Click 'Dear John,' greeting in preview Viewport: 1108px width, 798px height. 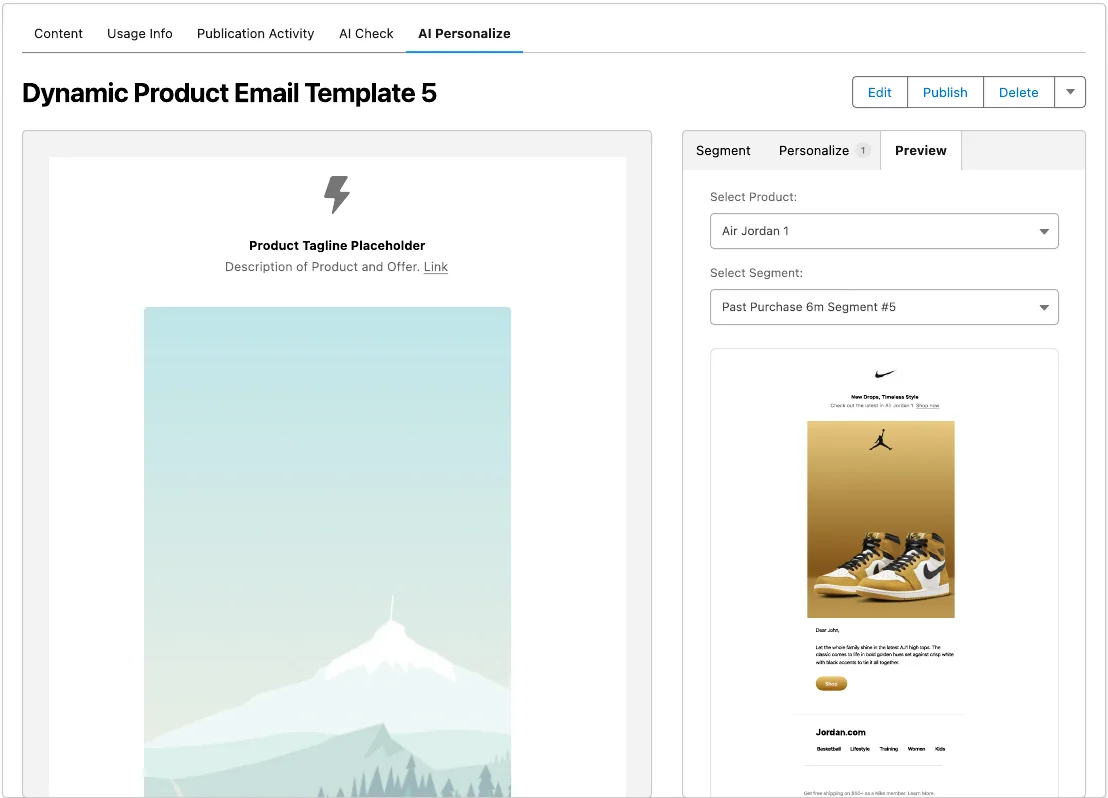coord(827,630)
